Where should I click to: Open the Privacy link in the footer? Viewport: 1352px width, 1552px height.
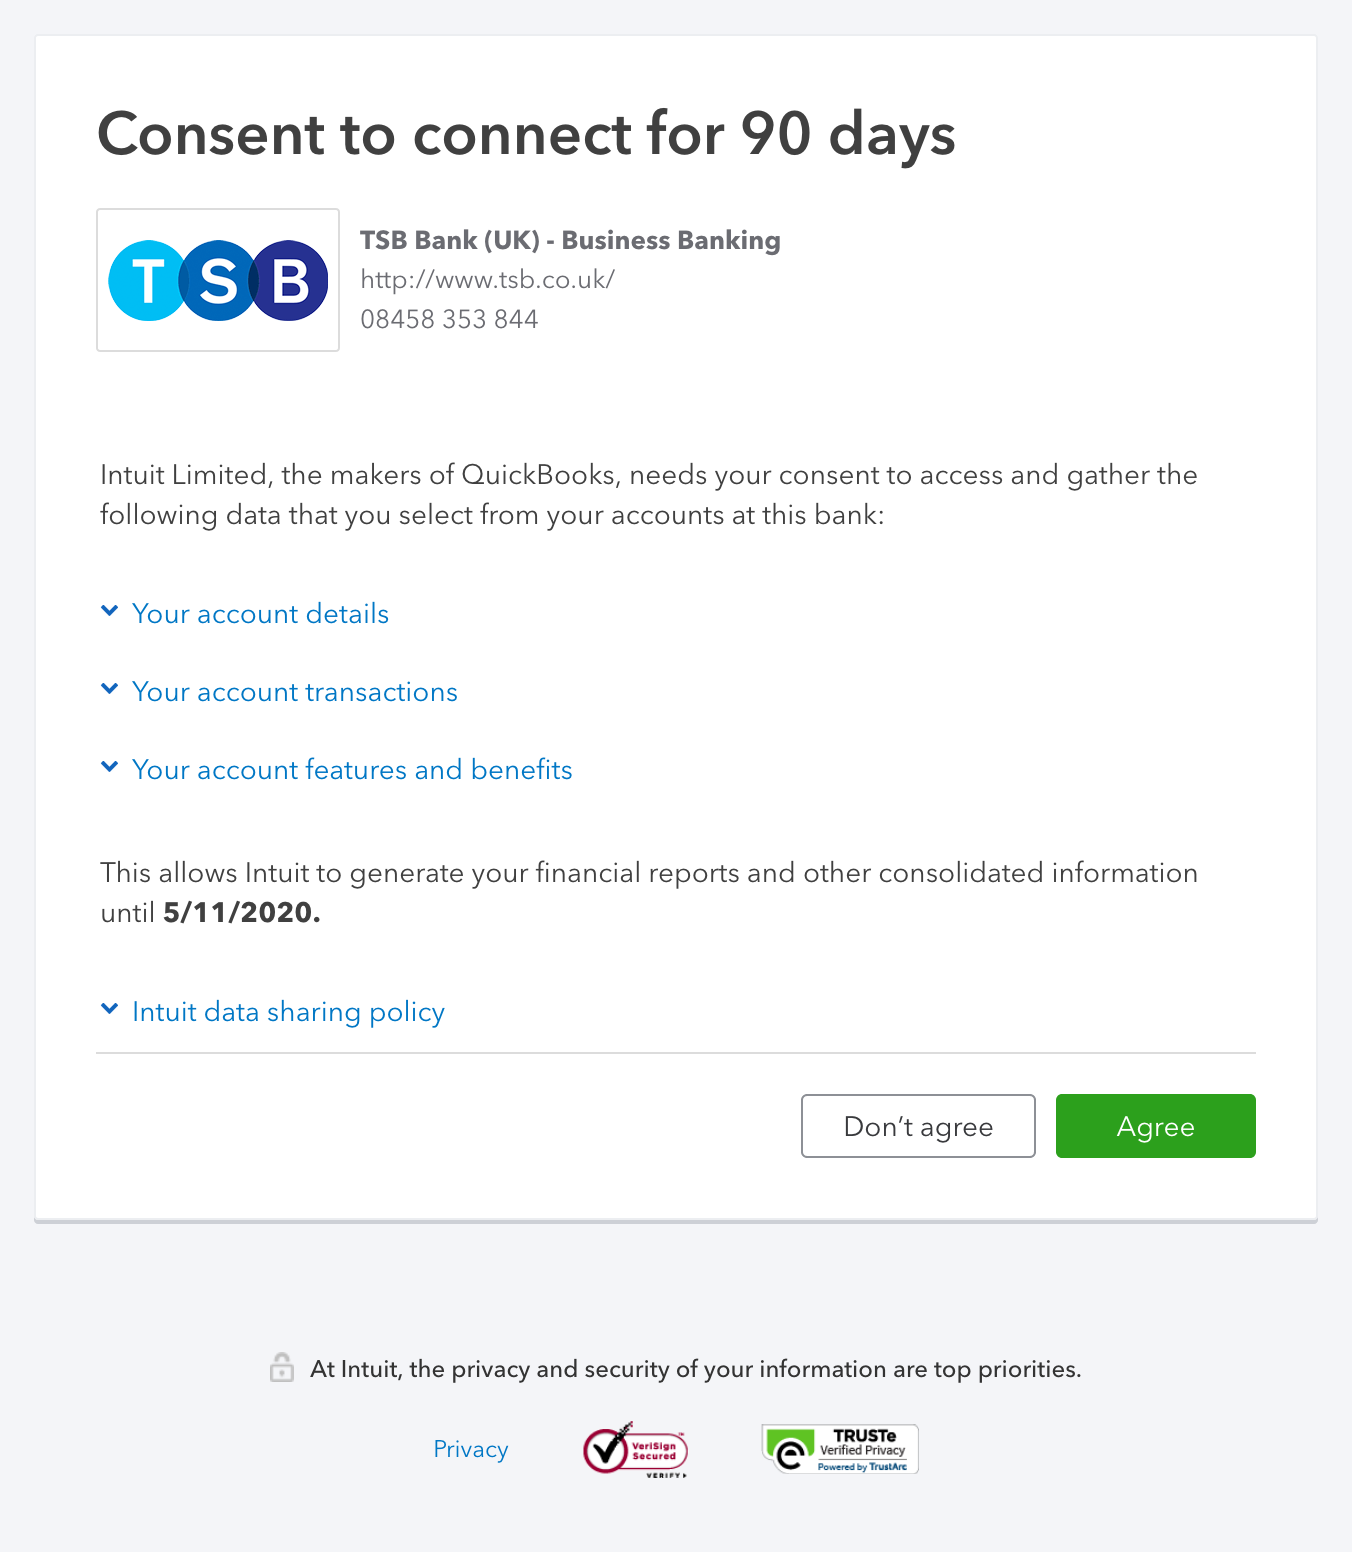pyautogui.click(x=471, y=1449)
